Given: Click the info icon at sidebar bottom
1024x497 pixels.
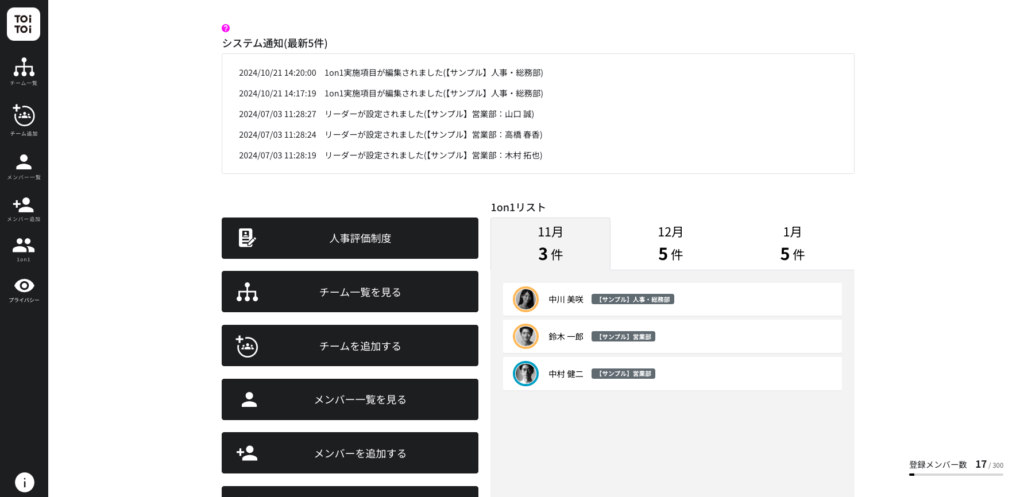Looking at the screenshot, I should click(24, 482).
